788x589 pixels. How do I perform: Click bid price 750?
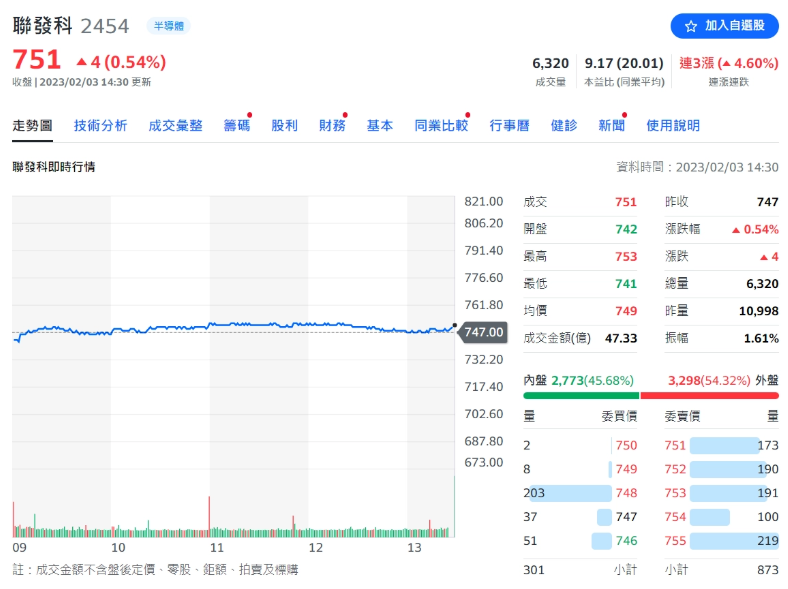click(626, 445)
